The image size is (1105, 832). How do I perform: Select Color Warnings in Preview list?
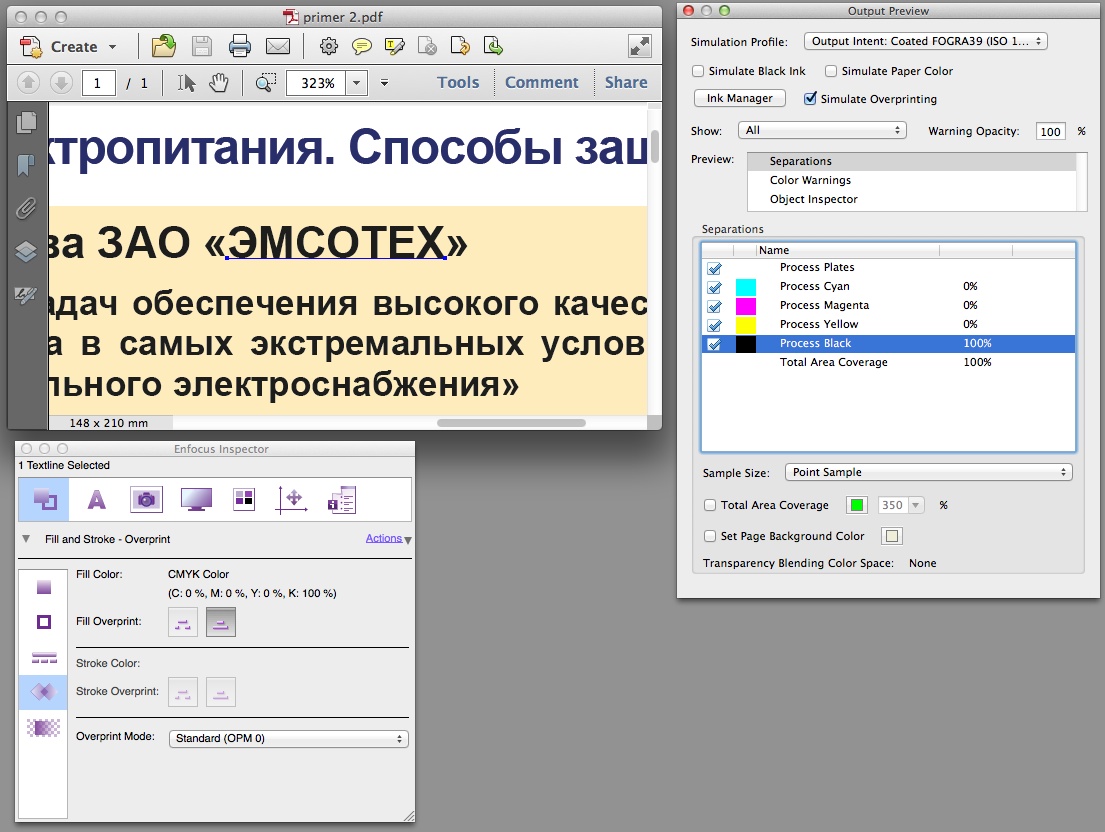click(912, 180)
